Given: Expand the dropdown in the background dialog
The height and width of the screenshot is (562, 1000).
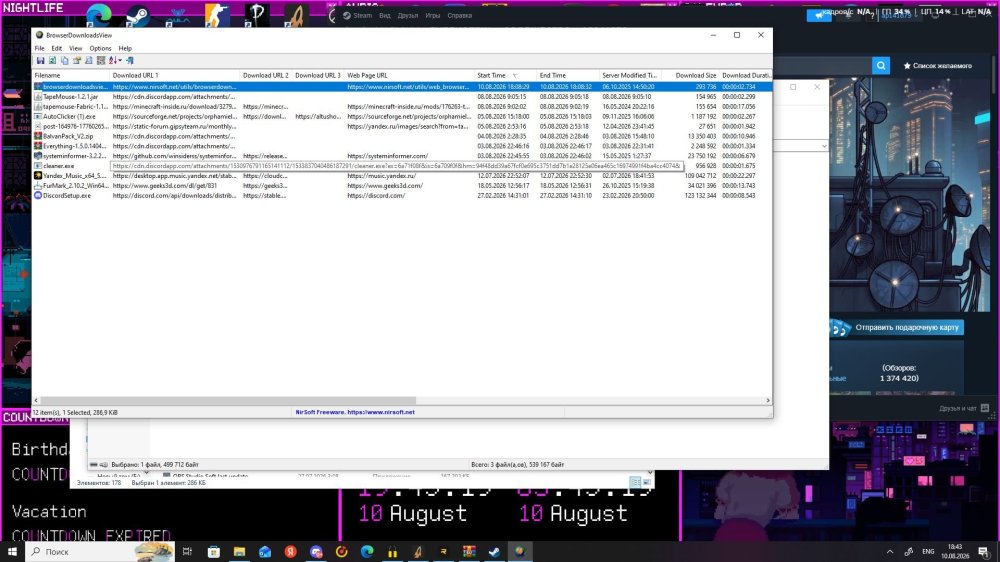Looking at the screenshot, I should coord(823,146).
